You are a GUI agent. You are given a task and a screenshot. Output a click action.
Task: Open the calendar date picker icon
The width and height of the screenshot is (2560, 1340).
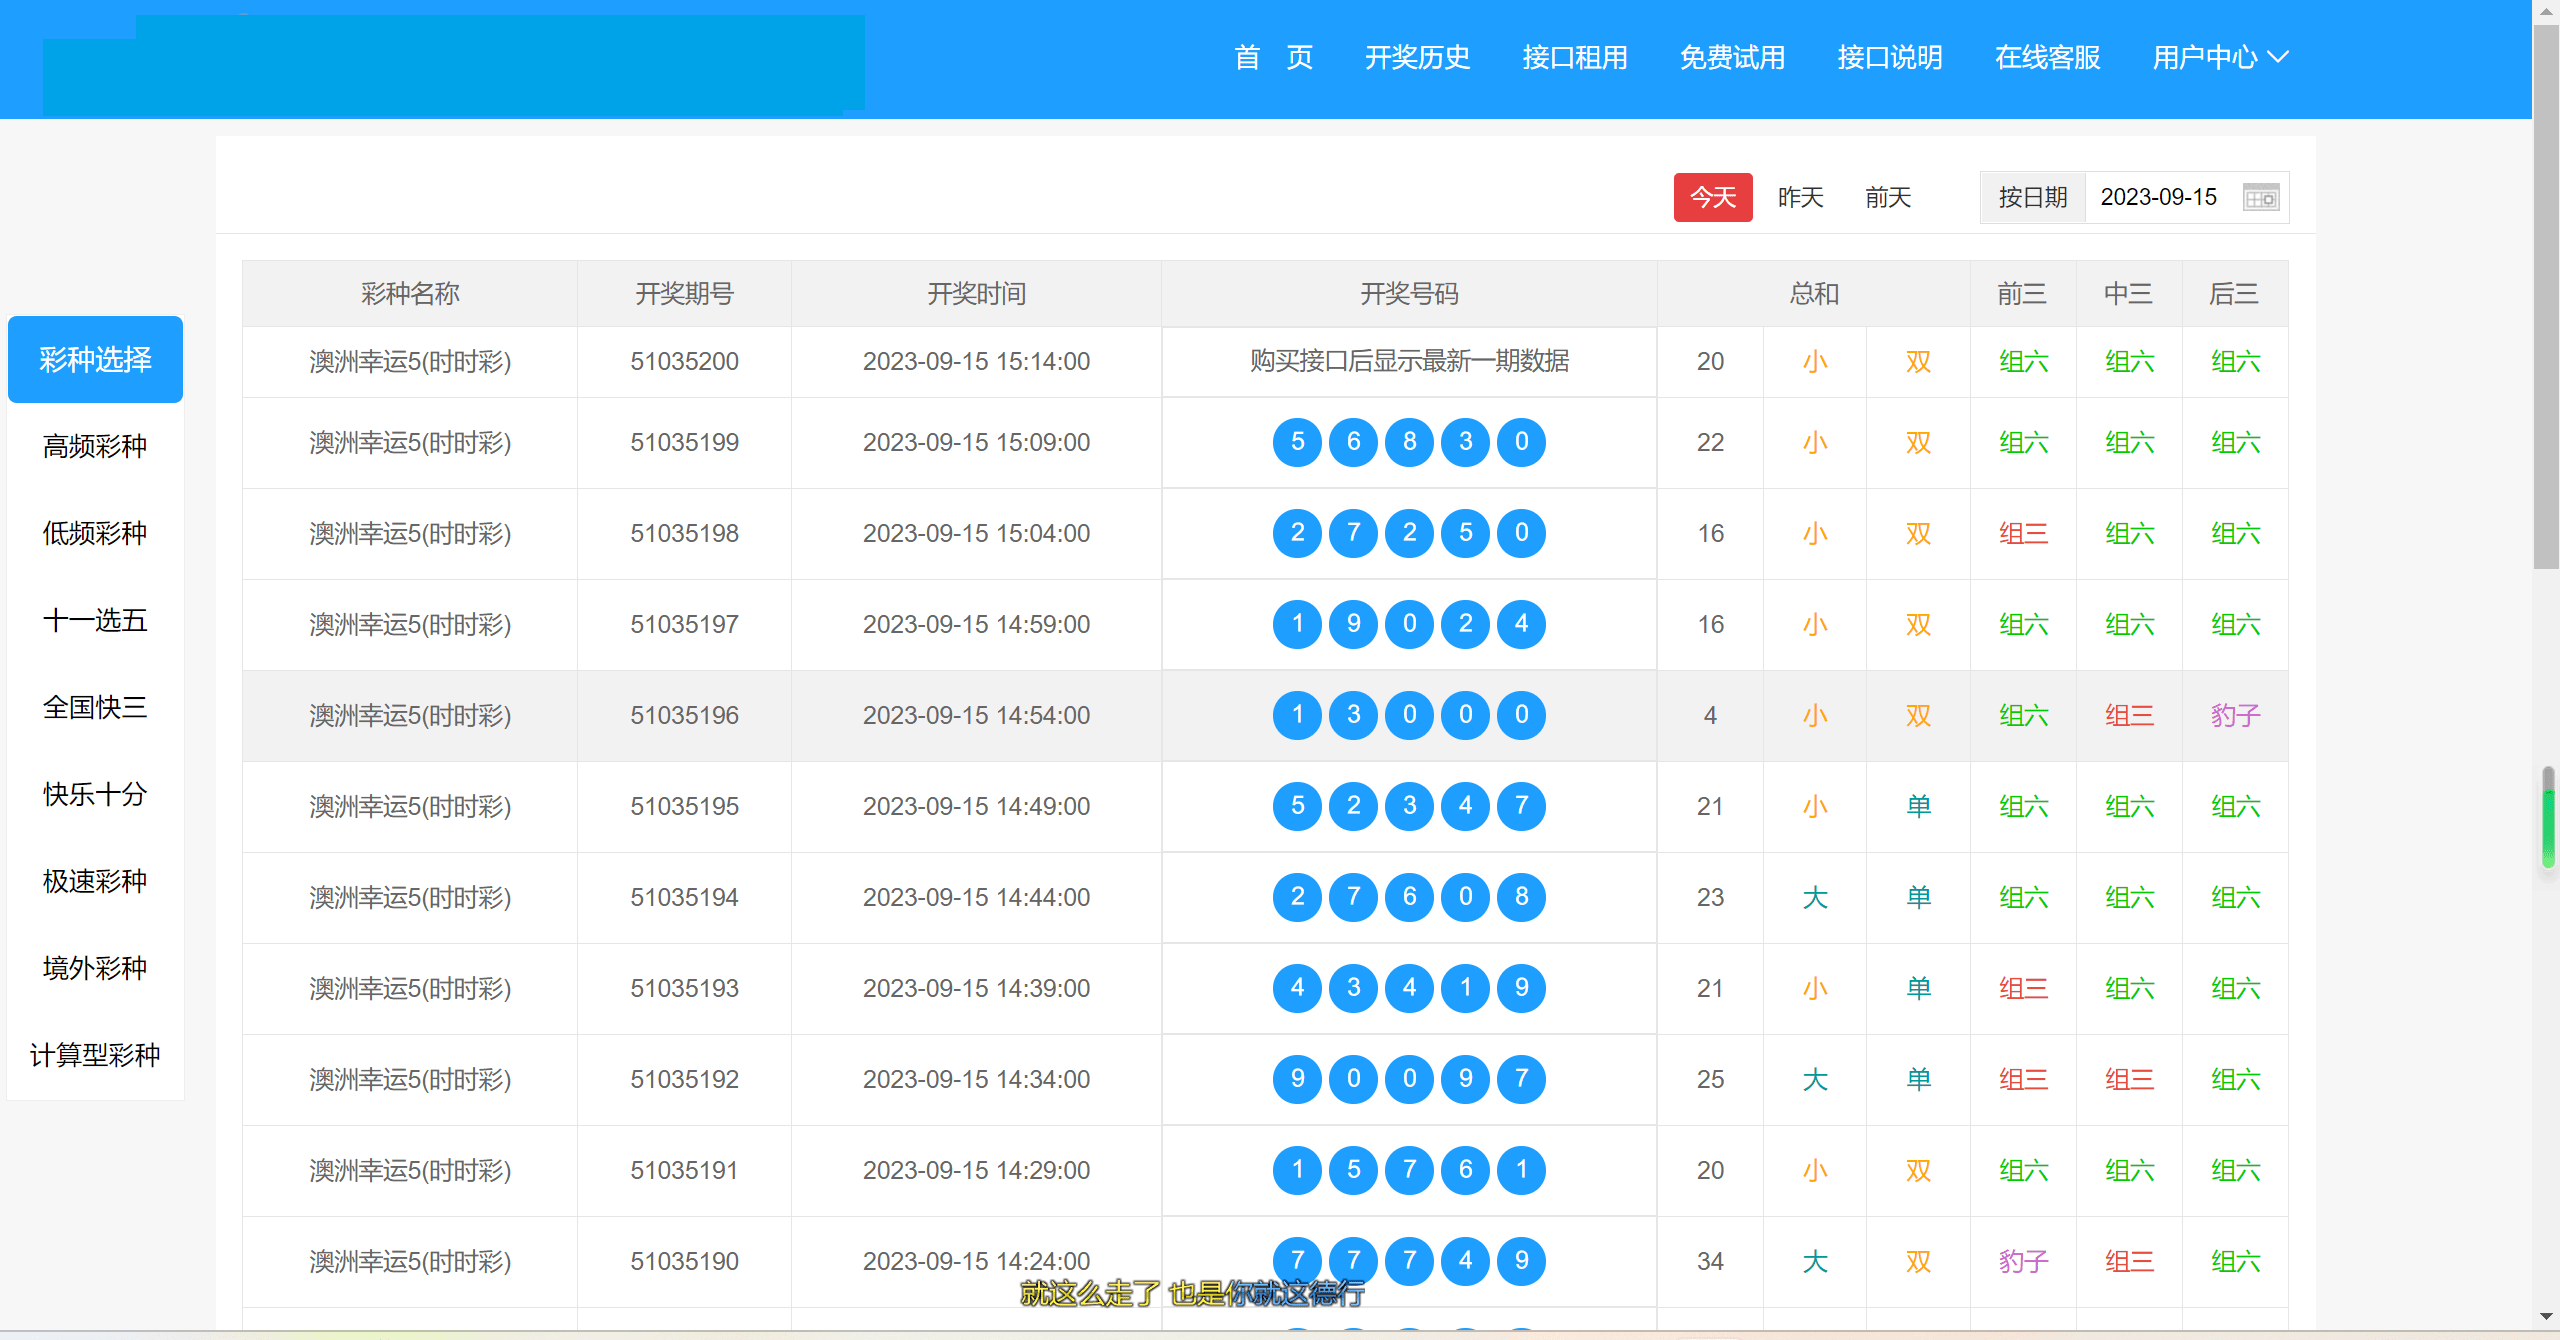[x=2260, y=197]
